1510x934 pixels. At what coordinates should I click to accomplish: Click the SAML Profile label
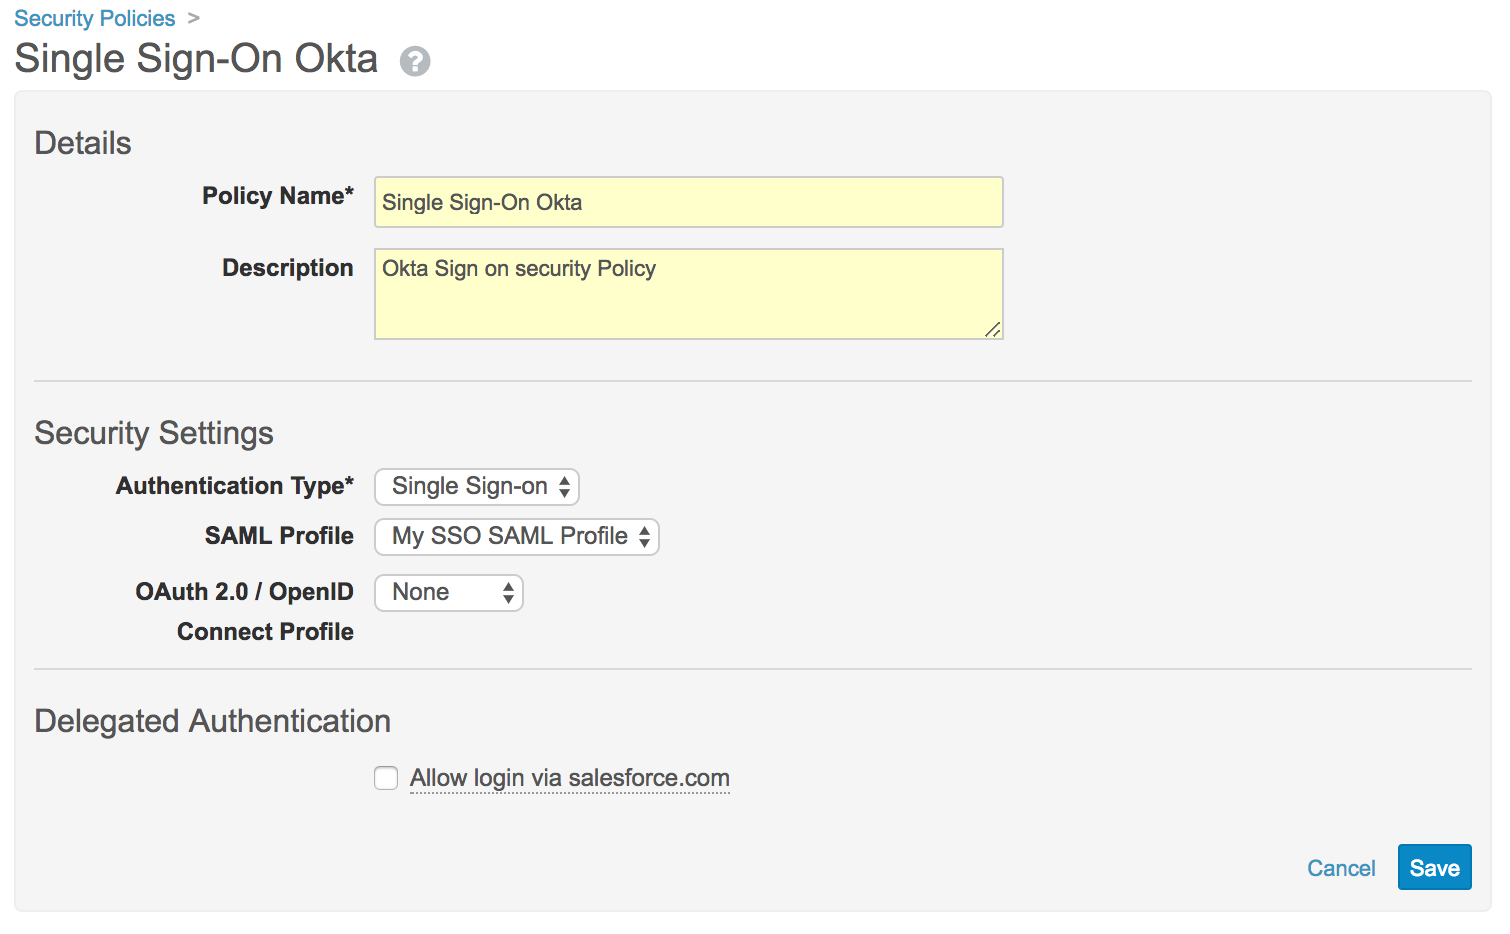coord(279,536)
